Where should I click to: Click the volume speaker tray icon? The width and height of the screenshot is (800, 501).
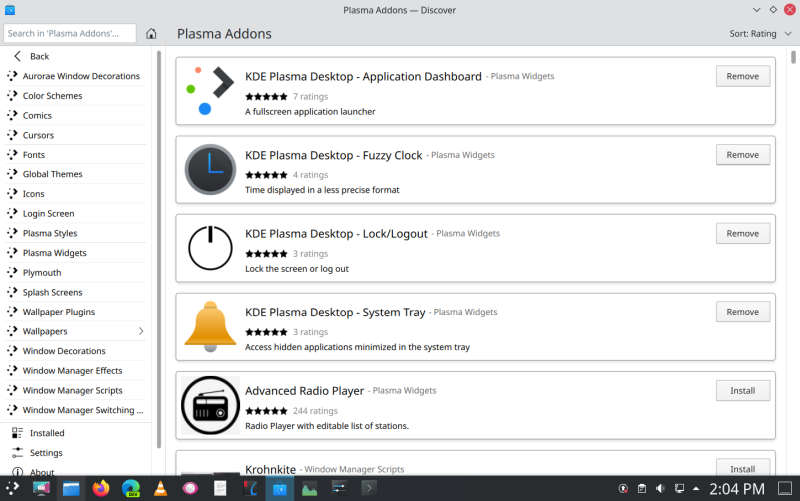(660, 488)
